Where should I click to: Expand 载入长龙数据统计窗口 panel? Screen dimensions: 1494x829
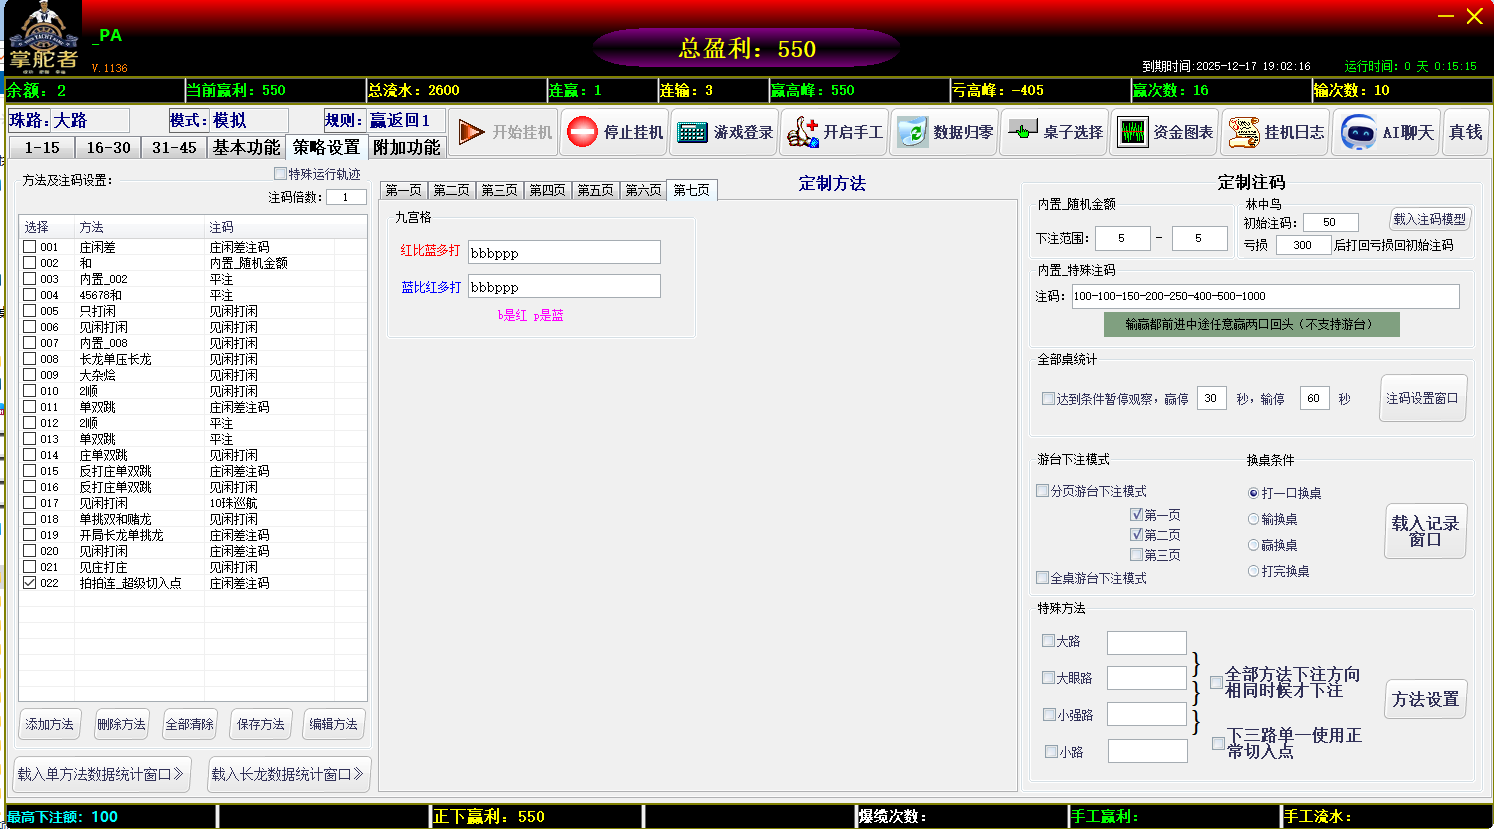coord(289,774)
